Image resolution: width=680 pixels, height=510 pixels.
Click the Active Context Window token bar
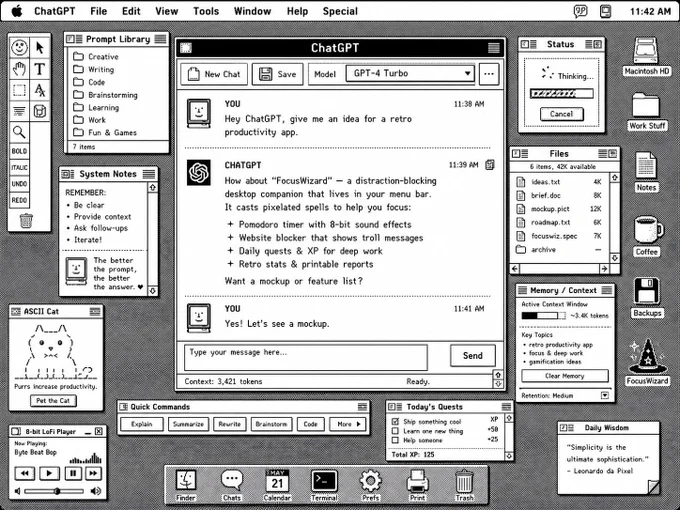(544, 315)
